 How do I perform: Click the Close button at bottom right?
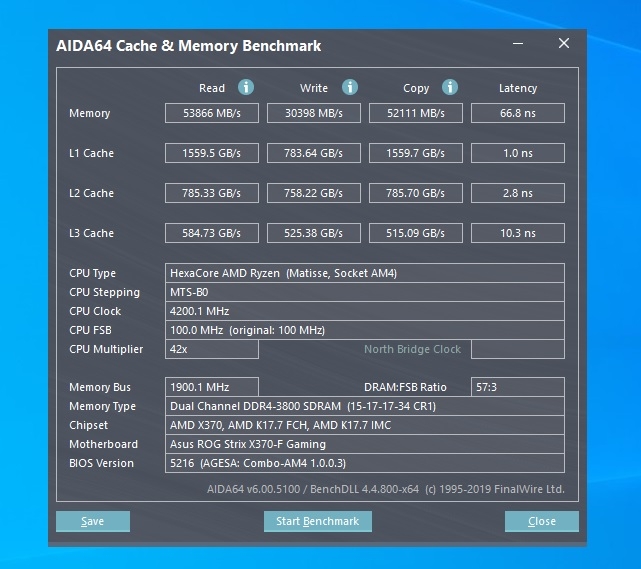pos(542,521)
